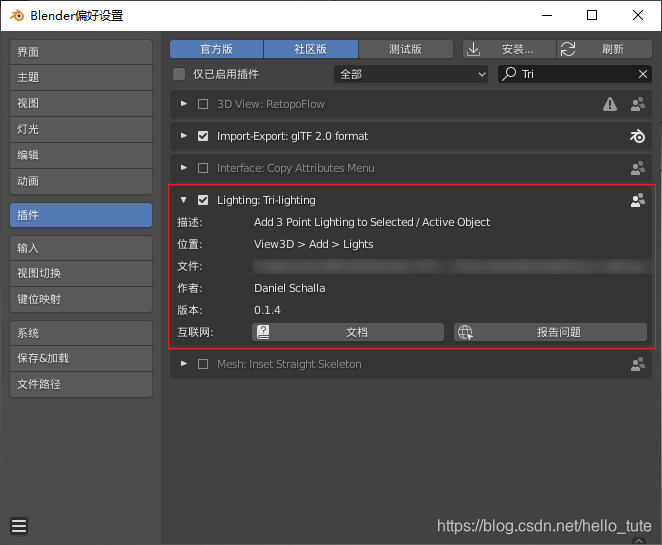Enable the 3D View: RetopoFlow add-on
The height and width of the screenshot is (545, 662).
click(x=203, y=104)
